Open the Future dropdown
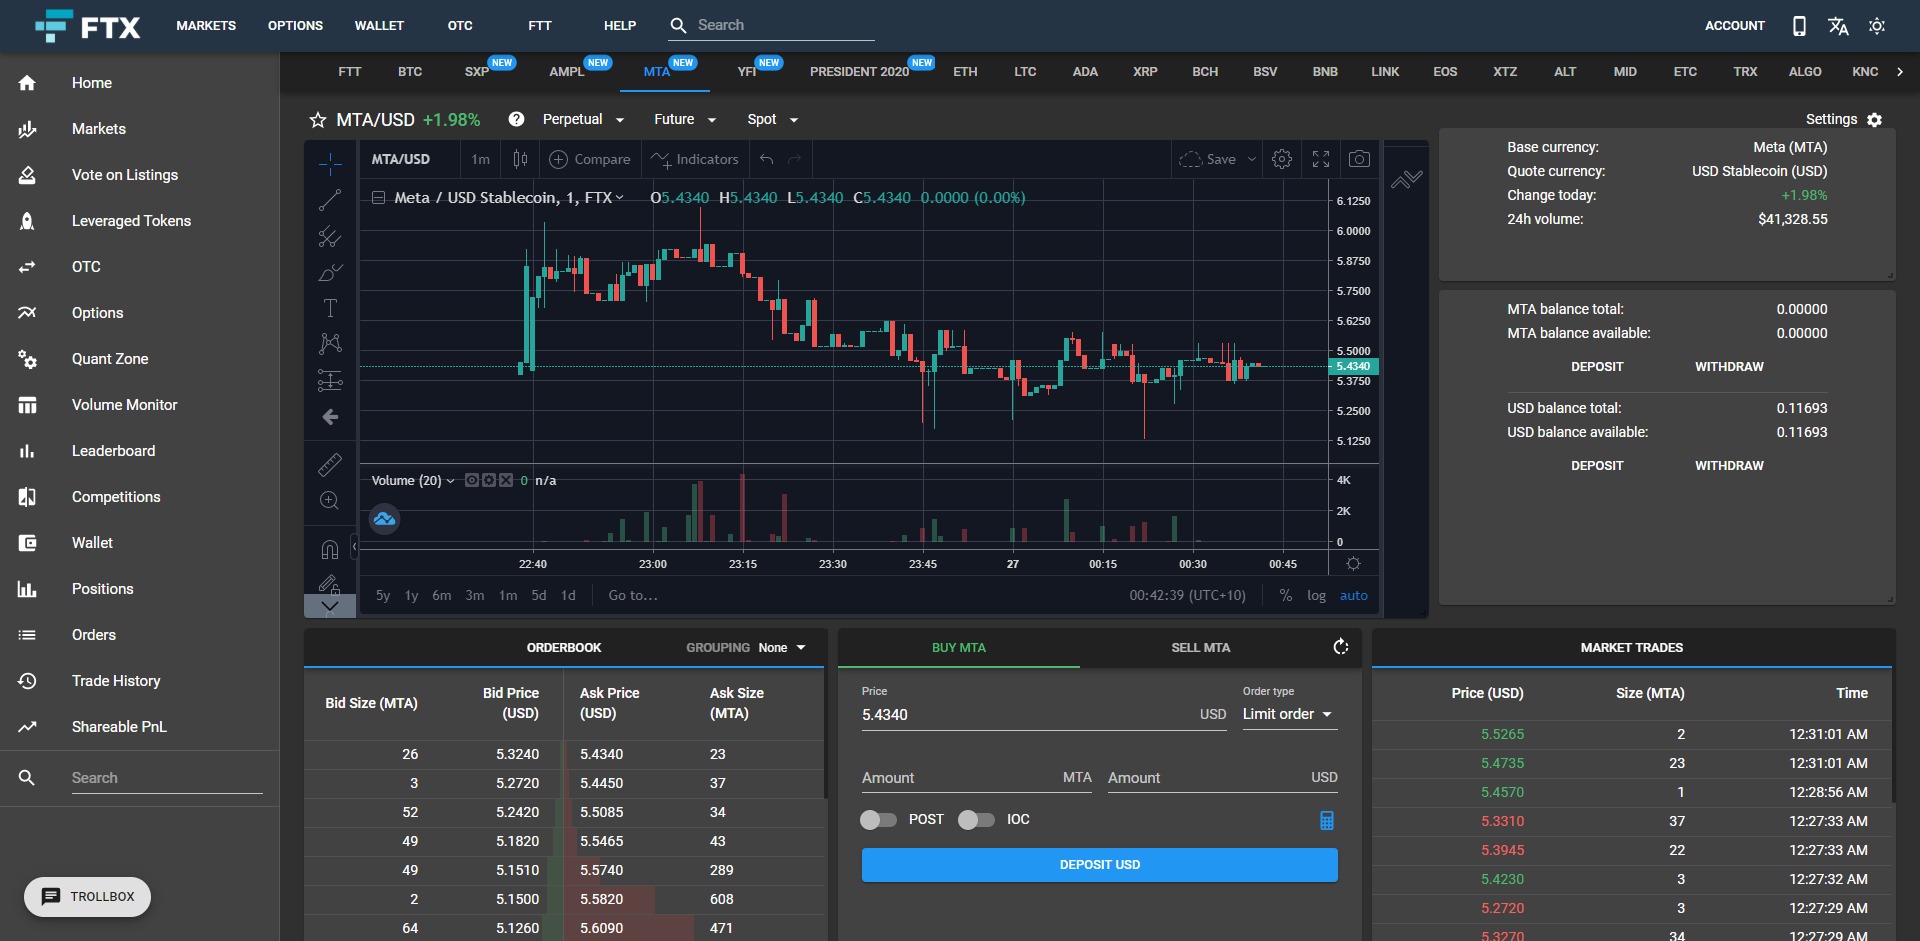Viewport: 1920px width, 941px height. pos(685,119)
